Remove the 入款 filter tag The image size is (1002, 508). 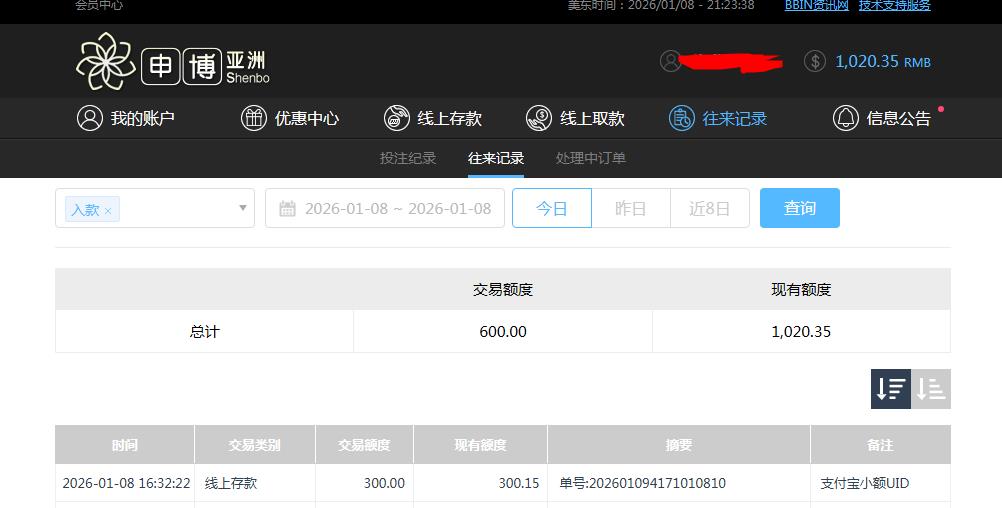pos(108,211)
